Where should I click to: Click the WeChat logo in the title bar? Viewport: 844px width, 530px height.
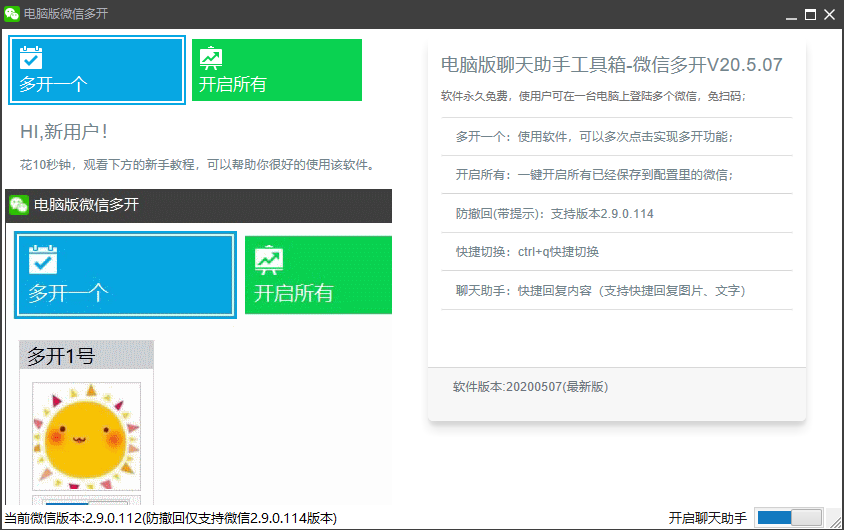[12, 14]
